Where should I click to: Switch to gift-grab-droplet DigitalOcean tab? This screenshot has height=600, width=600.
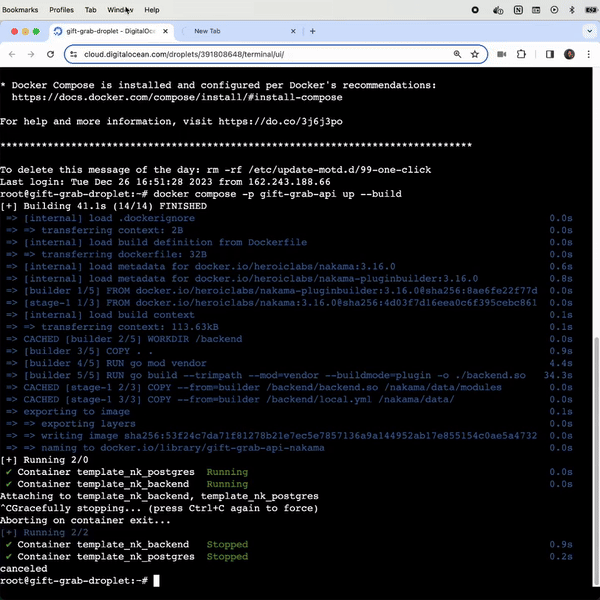click(111, 31)
